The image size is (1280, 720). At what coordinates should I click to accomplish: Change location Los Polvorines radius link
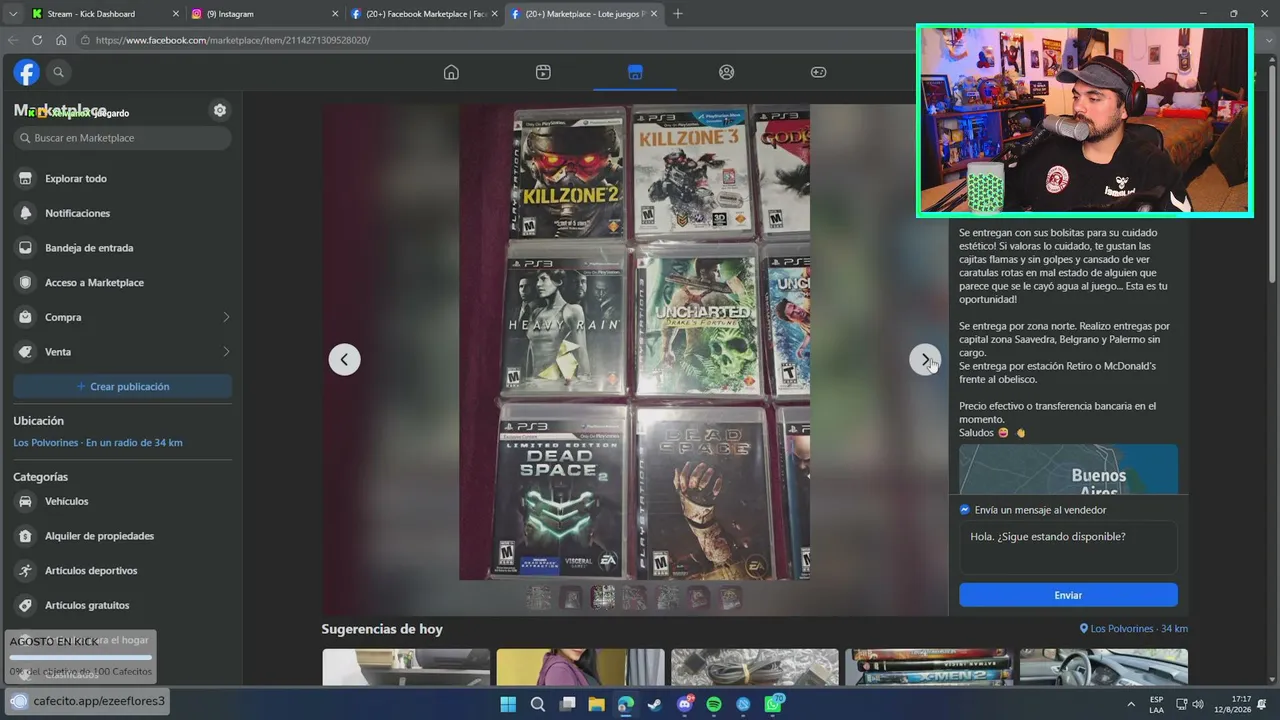(x=98, y=443)
